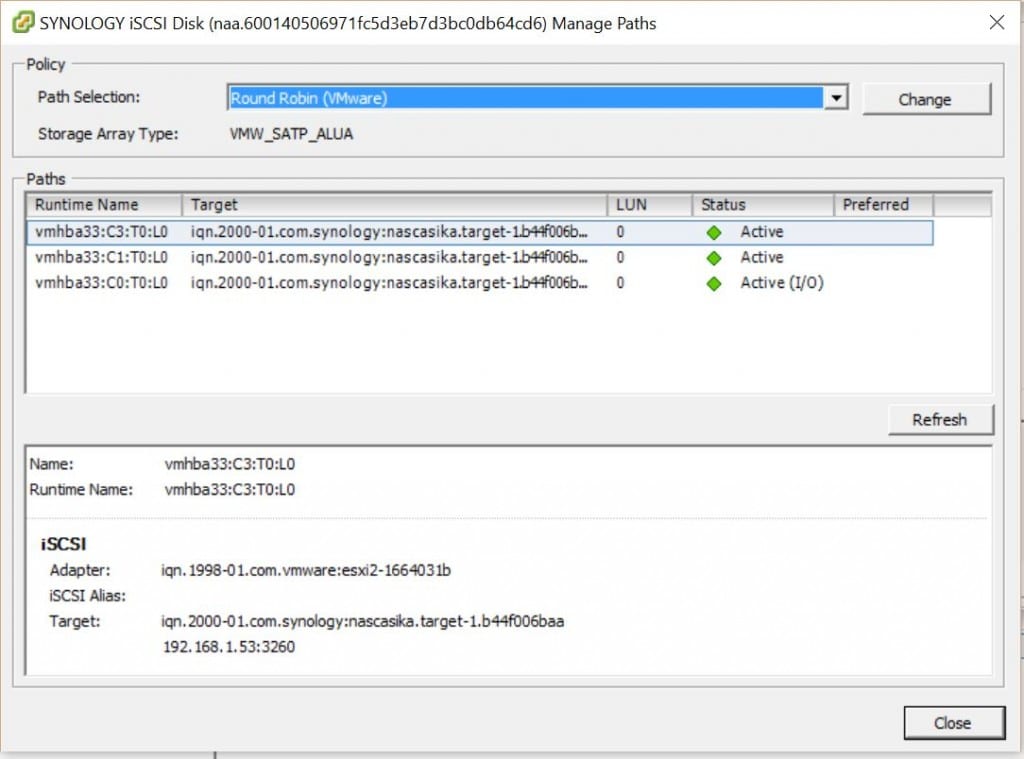Click green diamond beside Active (I/O) status

[x=713, y=284]
